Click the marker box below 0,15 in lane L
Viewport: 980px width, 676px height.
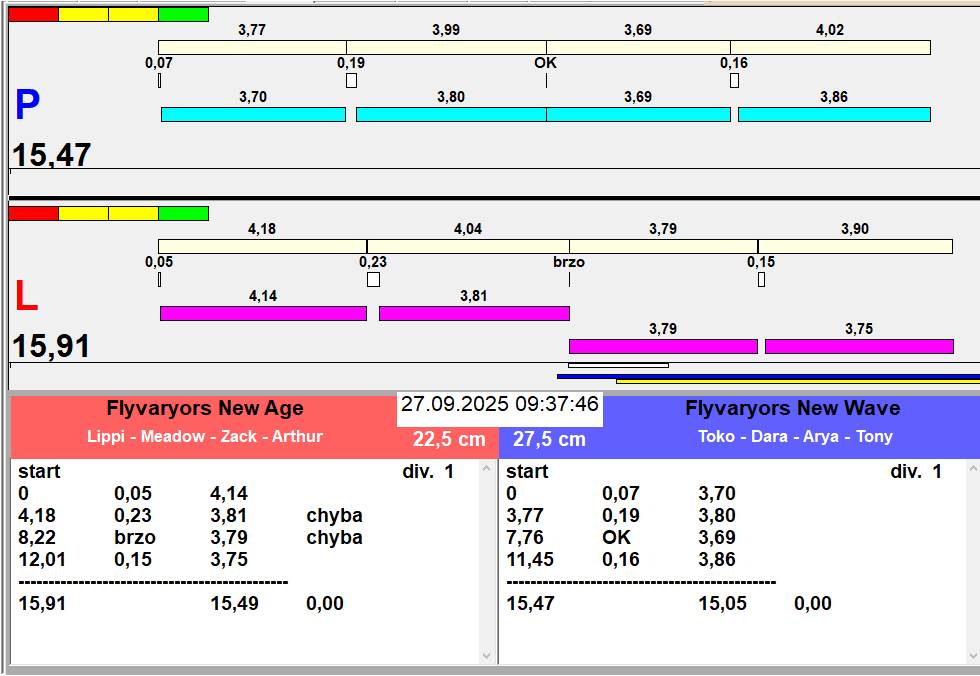tap(761, 280)
